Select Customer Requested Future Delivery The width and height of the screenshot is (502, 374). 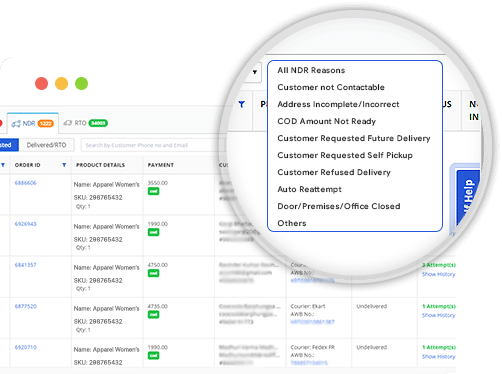pyautogui.click(x=354, y=138)
